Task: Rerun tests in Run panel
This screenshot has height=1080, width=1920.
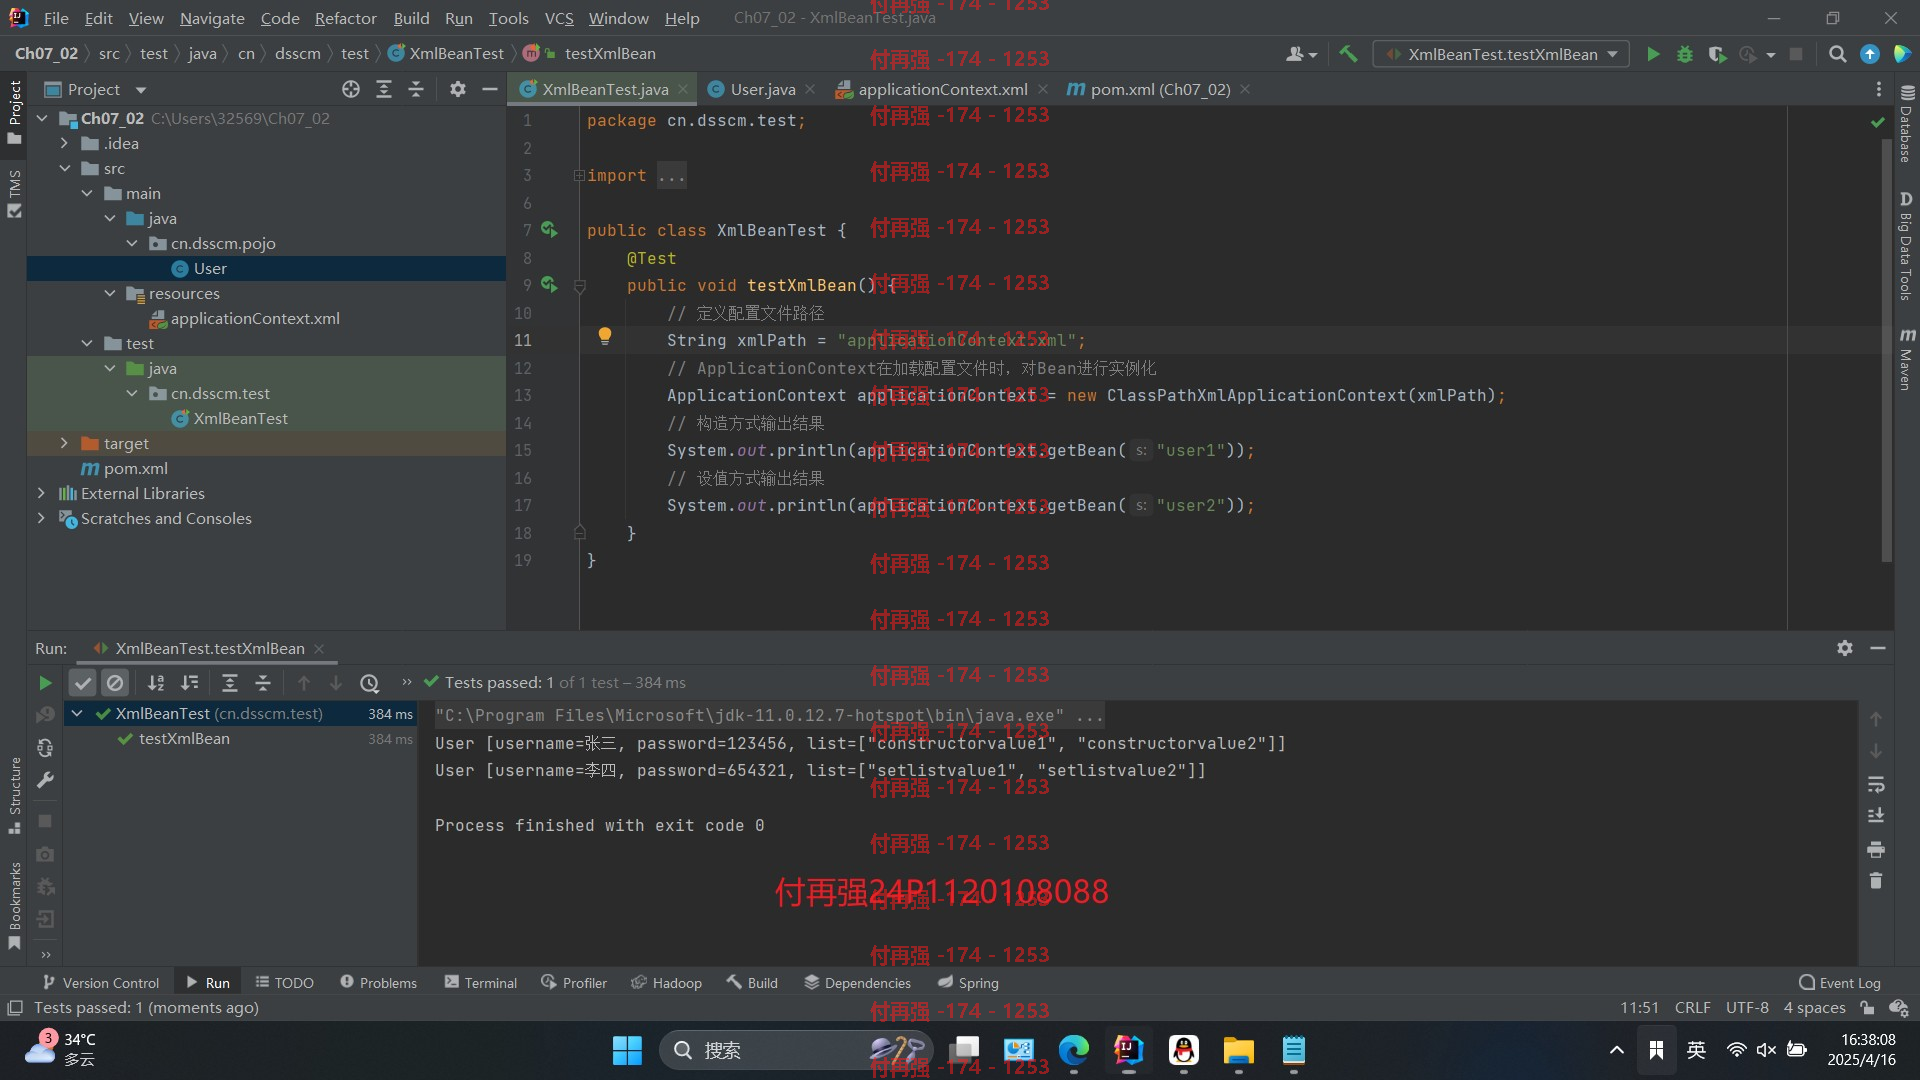Action: click(45, 683)
